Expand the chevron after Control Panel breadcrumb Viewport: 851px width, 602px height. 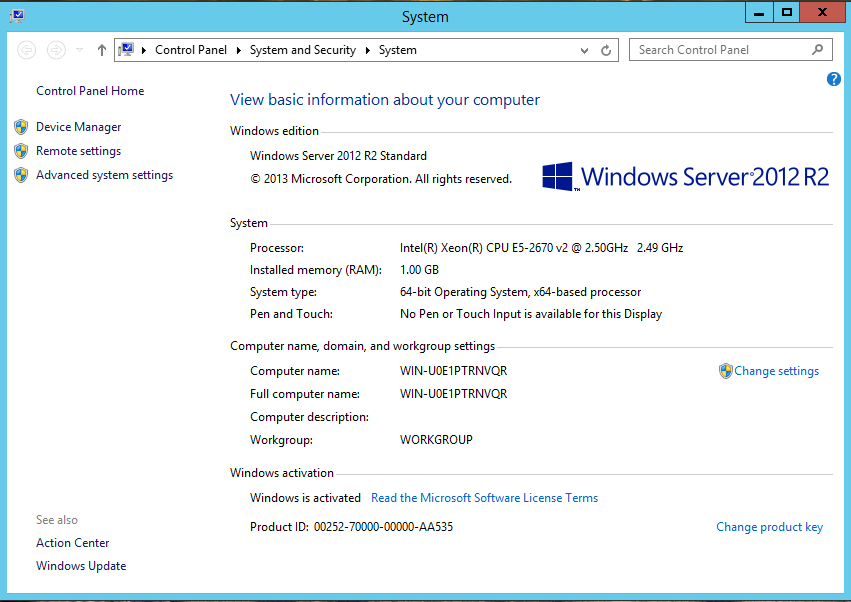pyautogui.click(x=238, y=50)
